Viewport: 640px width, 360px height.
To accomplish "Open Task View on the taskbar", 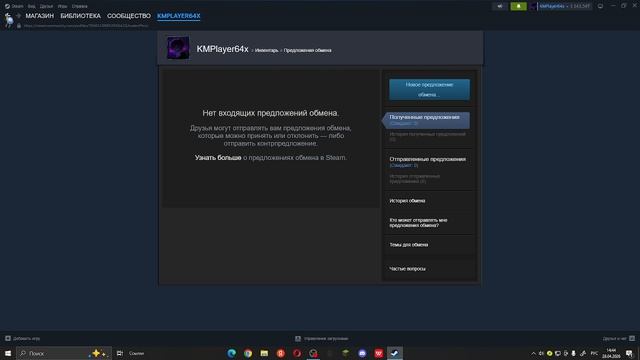I will pos(120,353).
